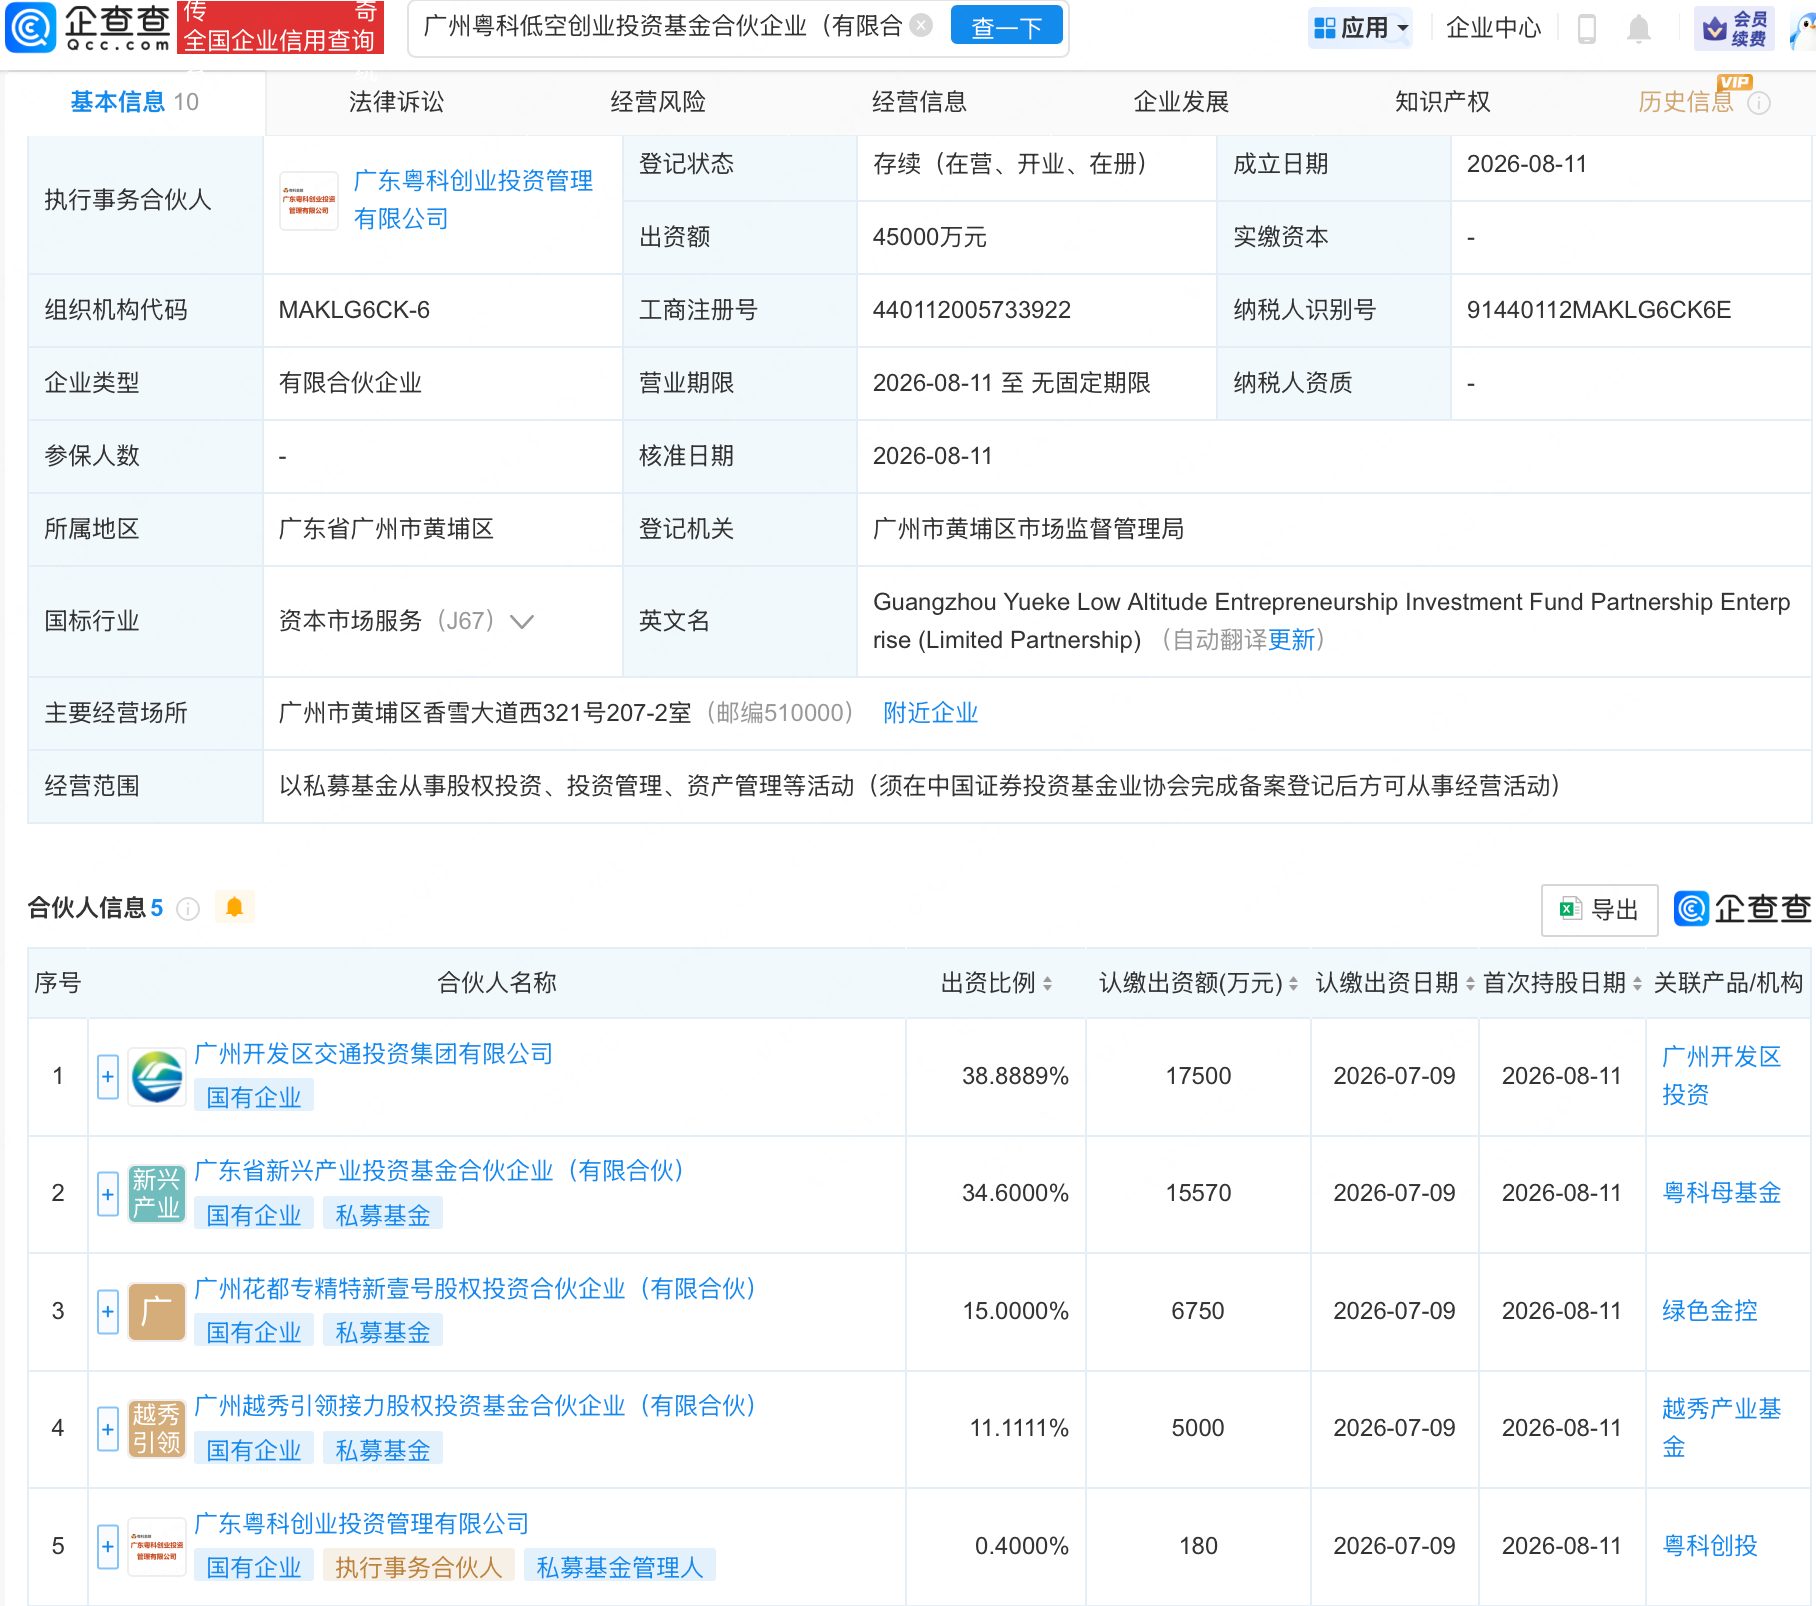This screenshot has height=1606, width=1816.
Task: Switch to the 经营信息 tab
Action: click(x=919, y=102)
